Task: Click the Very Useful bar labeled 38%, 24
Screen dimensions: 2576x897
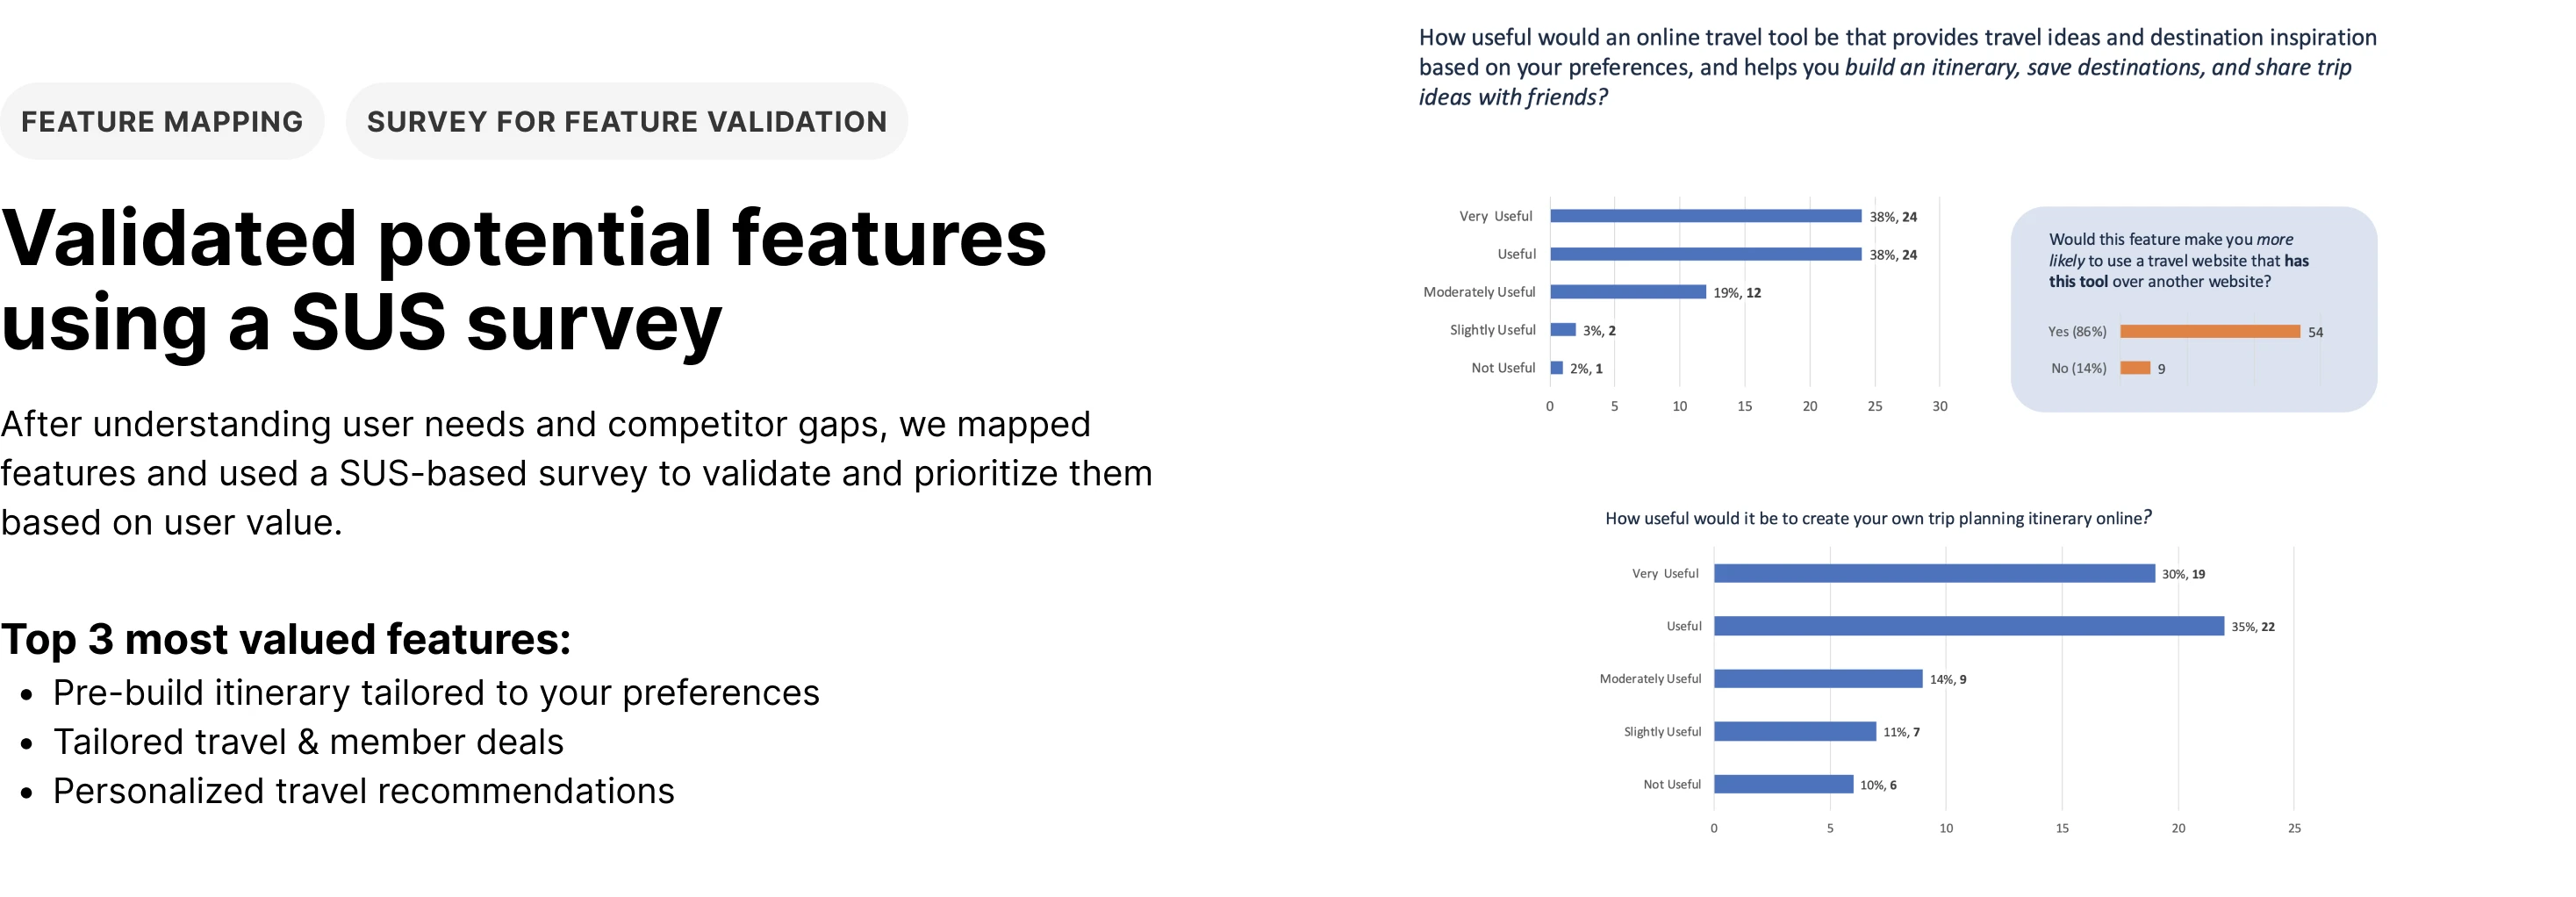Action: click(1706, 216)
